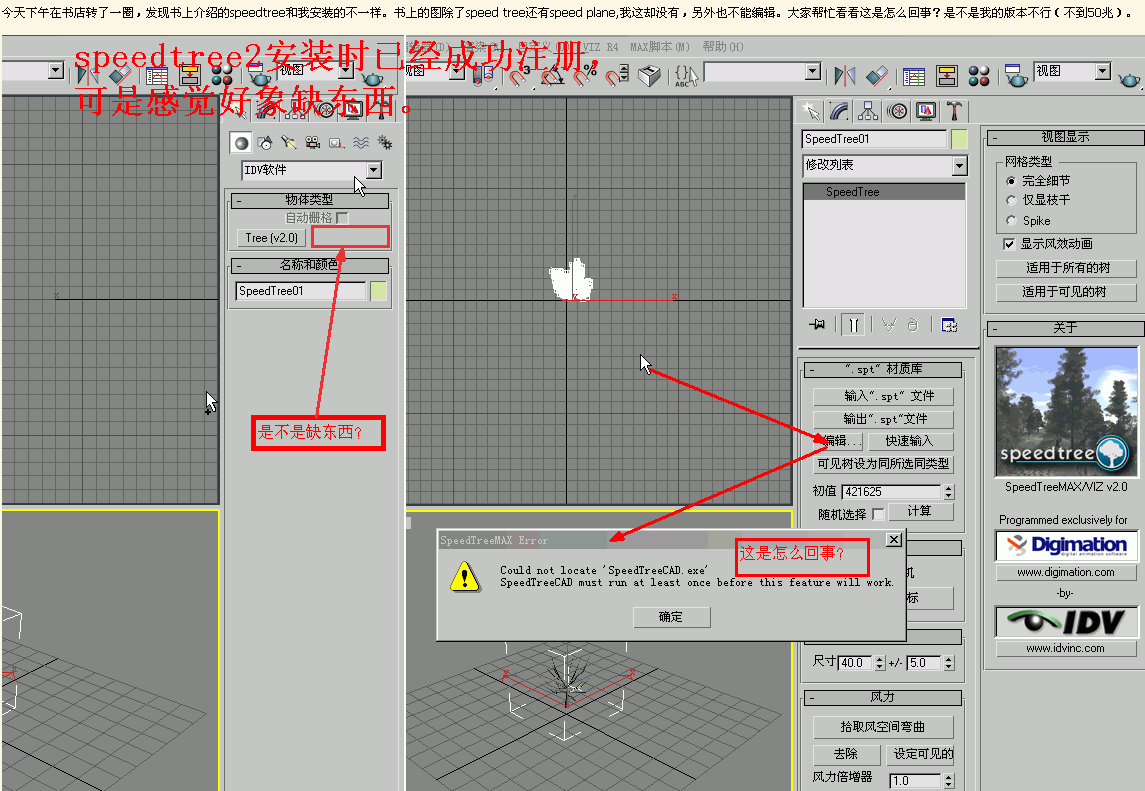
Task: Select Geometry category sphere icon in create panel
Action: (241, 142)
